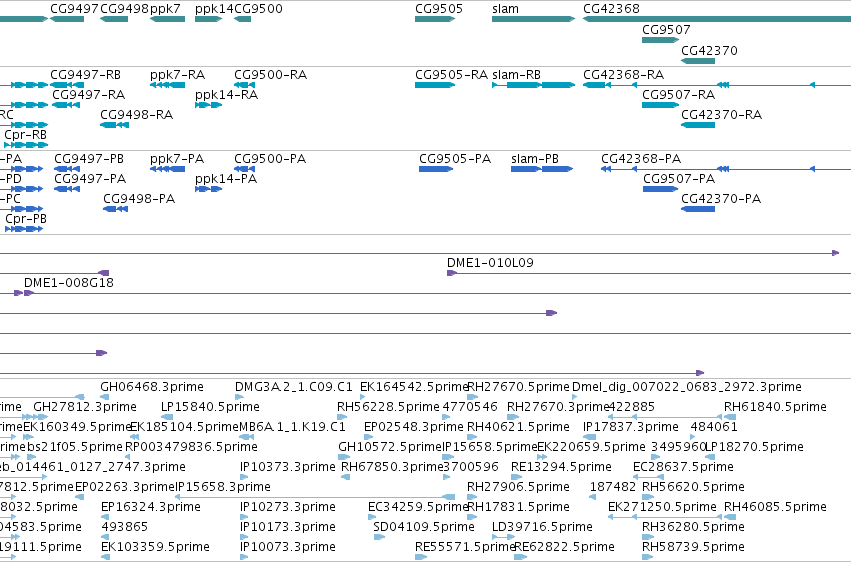Select the LP18270.5prime label

point(754,447)
